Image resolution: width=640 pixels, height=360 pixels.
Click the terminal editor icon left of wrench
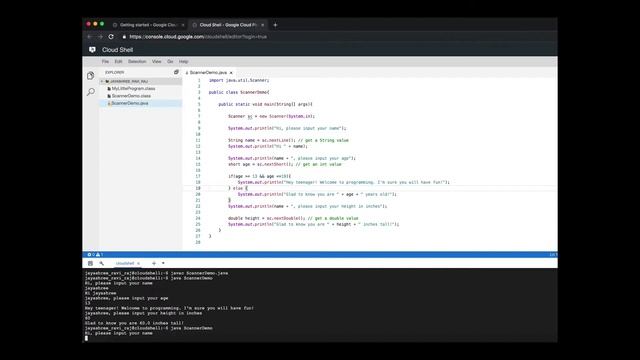90,263
